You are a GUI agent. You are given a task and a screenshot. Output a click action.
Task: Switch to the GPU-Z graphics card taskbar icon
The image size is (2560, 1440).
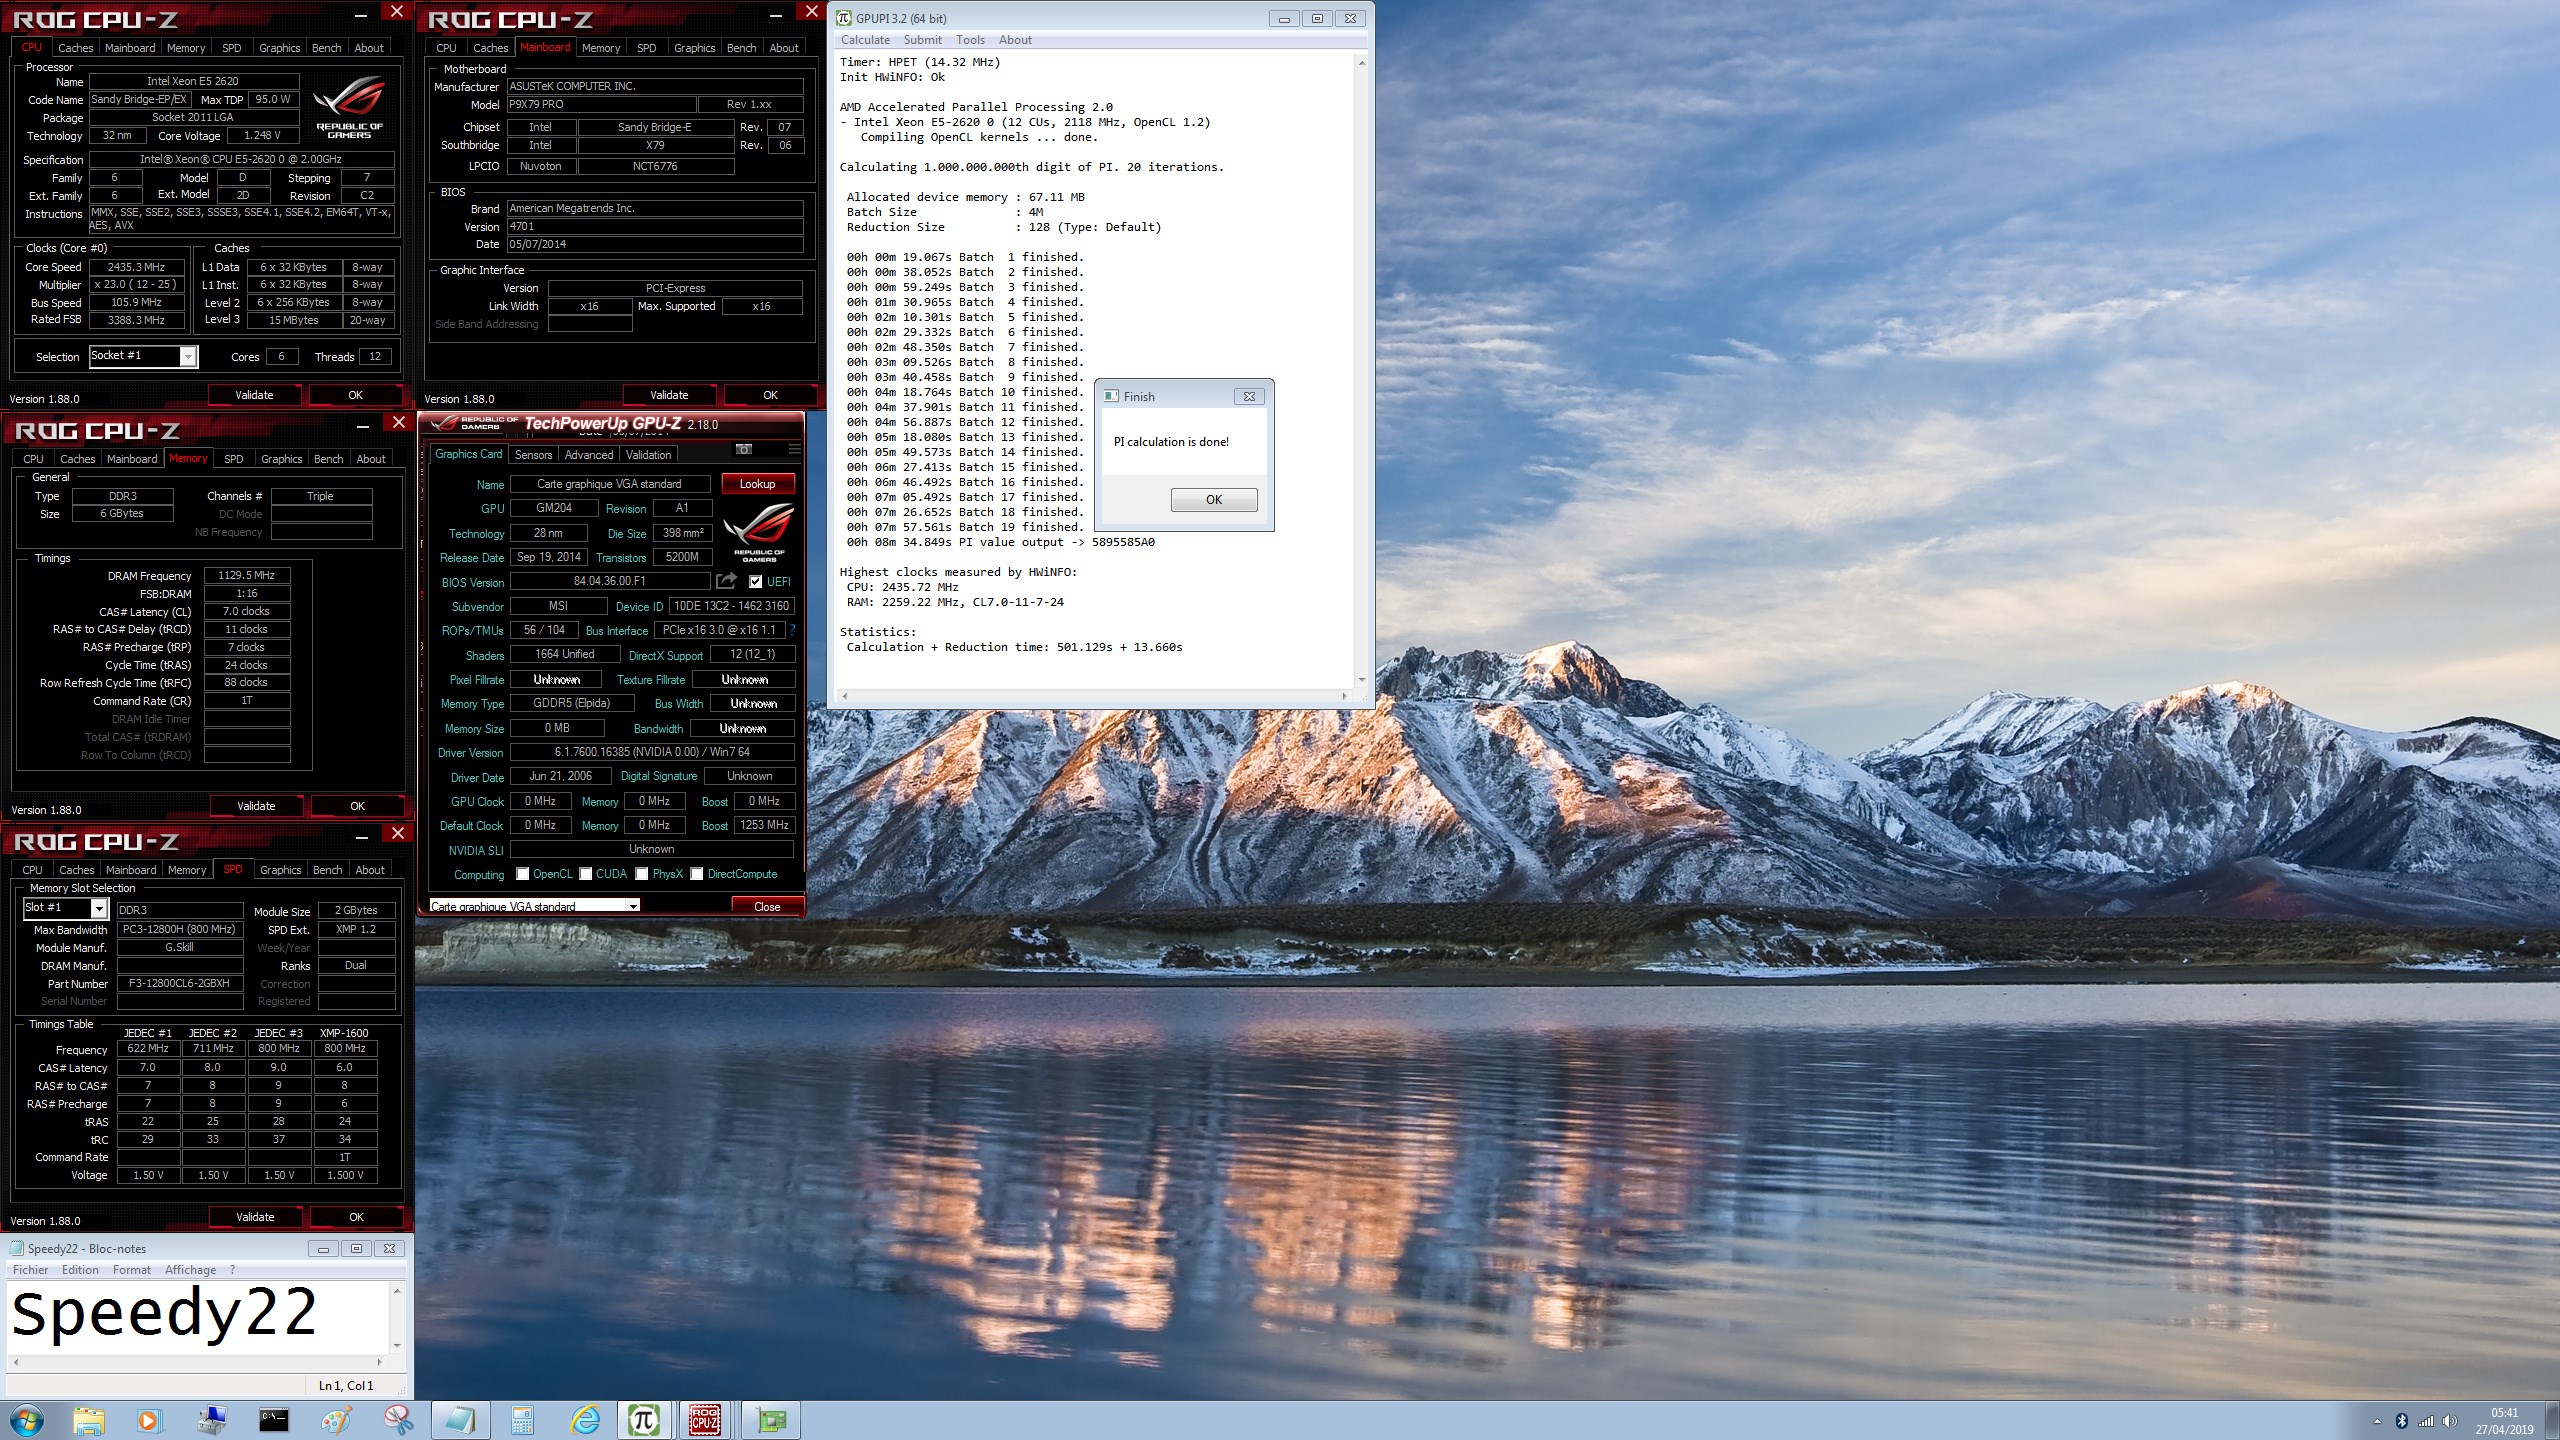771,1420
